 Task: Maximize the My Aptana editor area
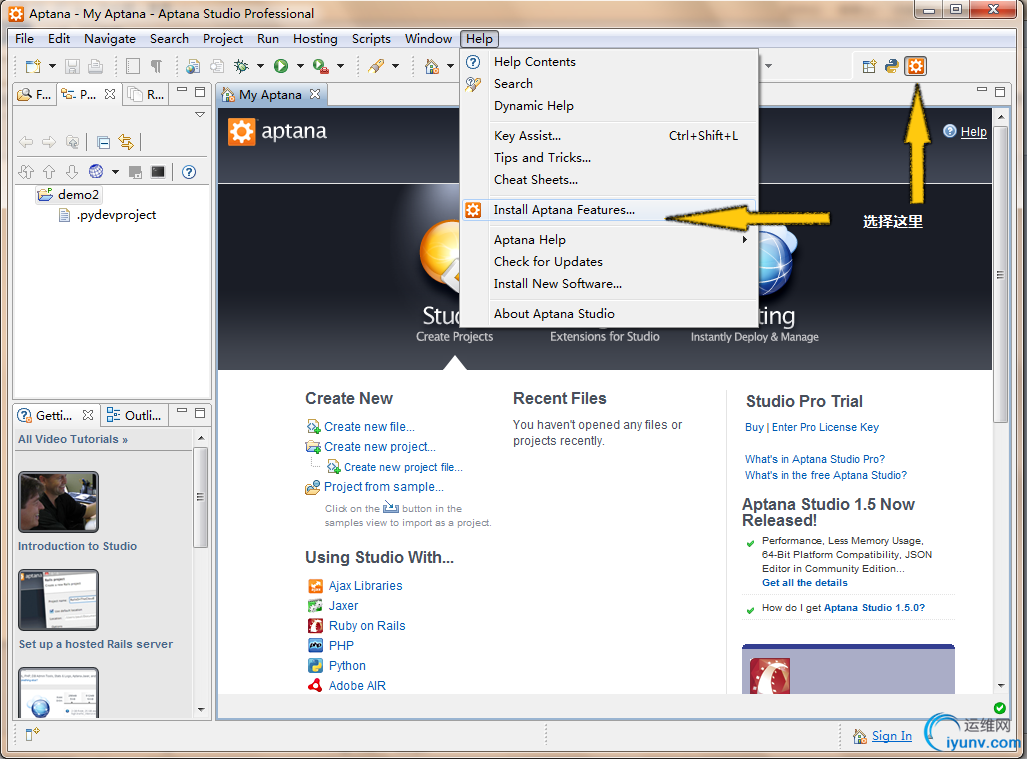[1000, 92]
